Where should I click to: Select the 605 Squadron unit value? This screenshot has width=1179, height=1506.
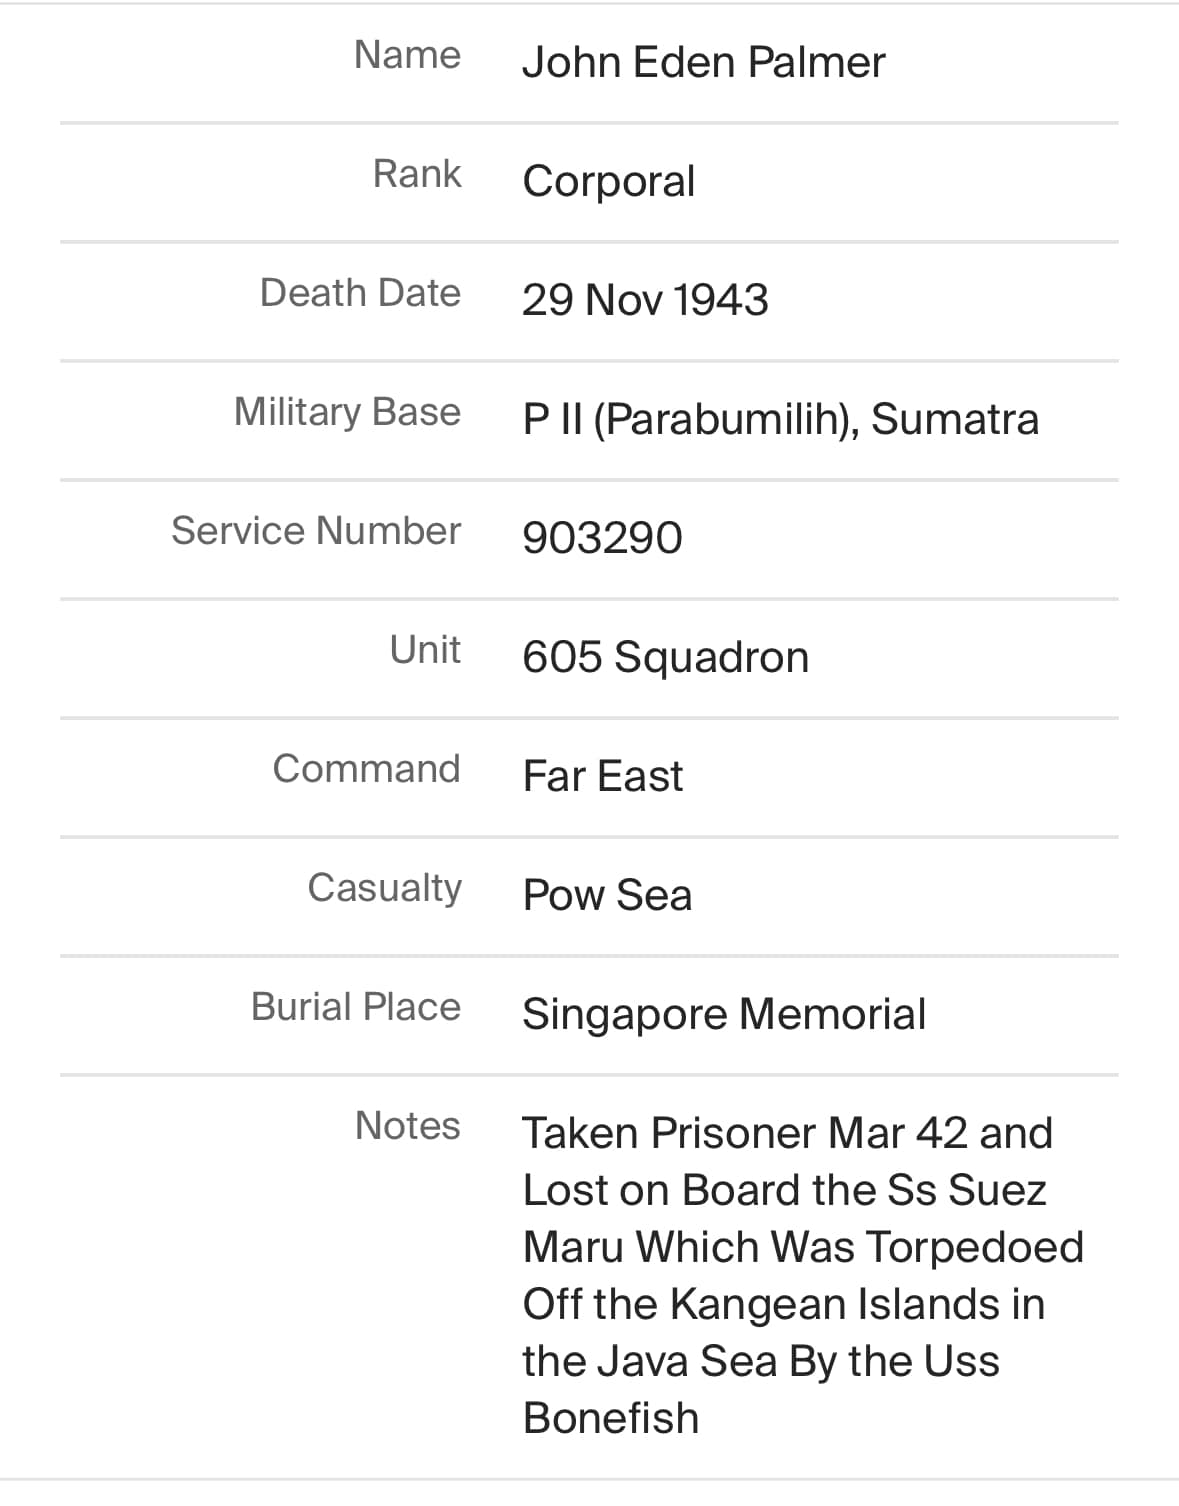[x=665, y=657]
